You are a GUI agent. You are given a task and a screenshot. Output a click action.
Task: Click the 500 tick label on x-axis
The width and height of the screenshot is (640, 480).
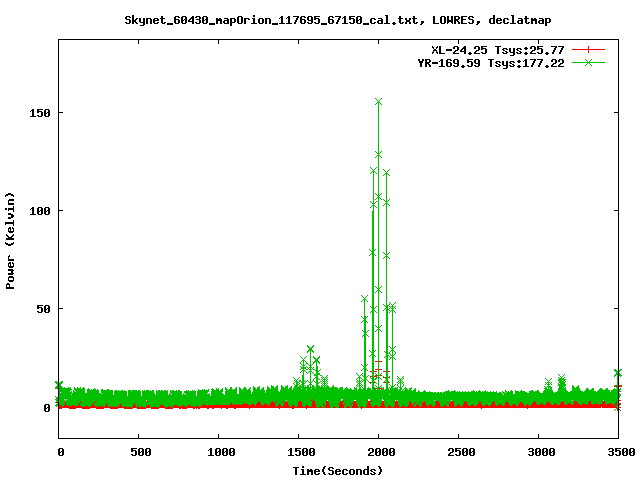[x=141, y=452]
